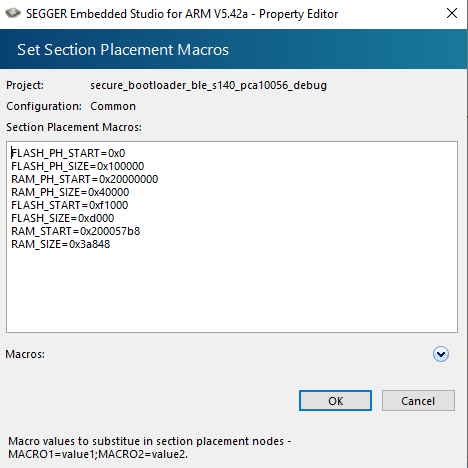
Task: Click the RAM_START=0x200057b8 line
Action: [x=76, y=231]
